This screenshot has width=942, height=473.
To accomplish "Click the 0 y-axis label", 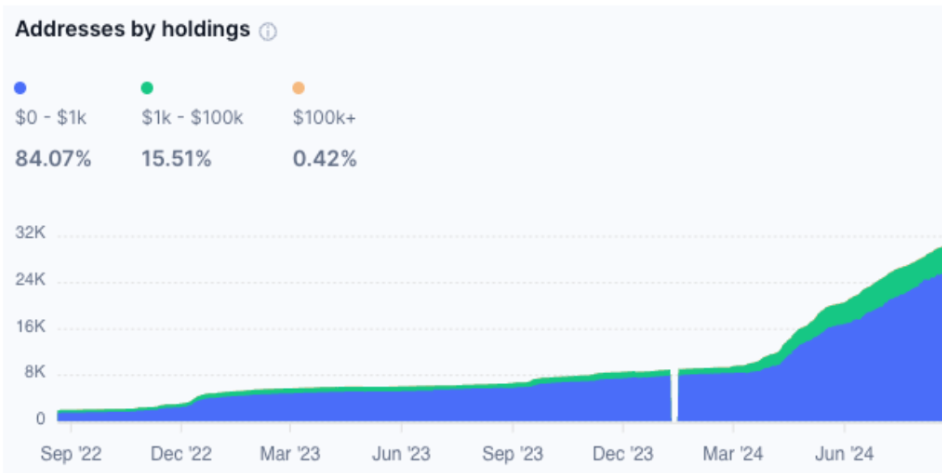I will click(40, 418).
